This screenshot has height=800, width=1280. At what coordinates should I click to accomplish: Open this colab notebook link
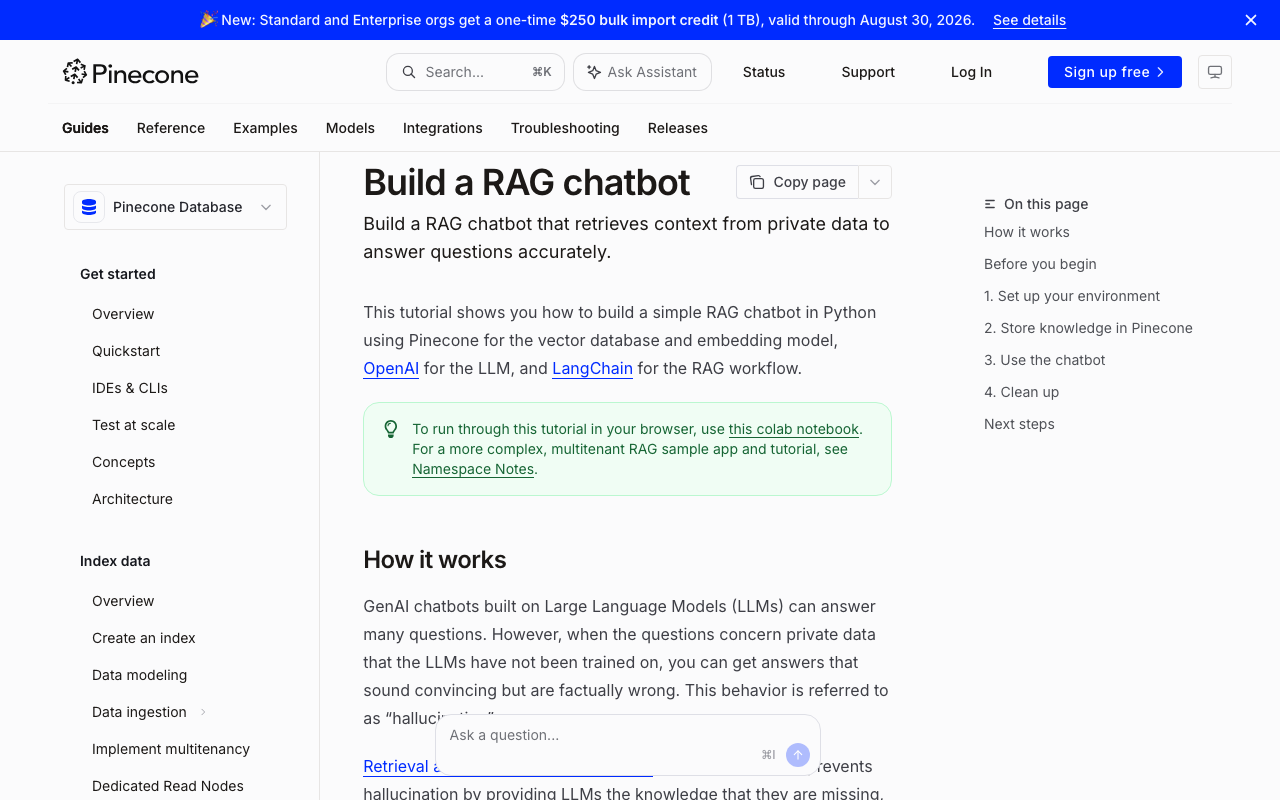794,429
